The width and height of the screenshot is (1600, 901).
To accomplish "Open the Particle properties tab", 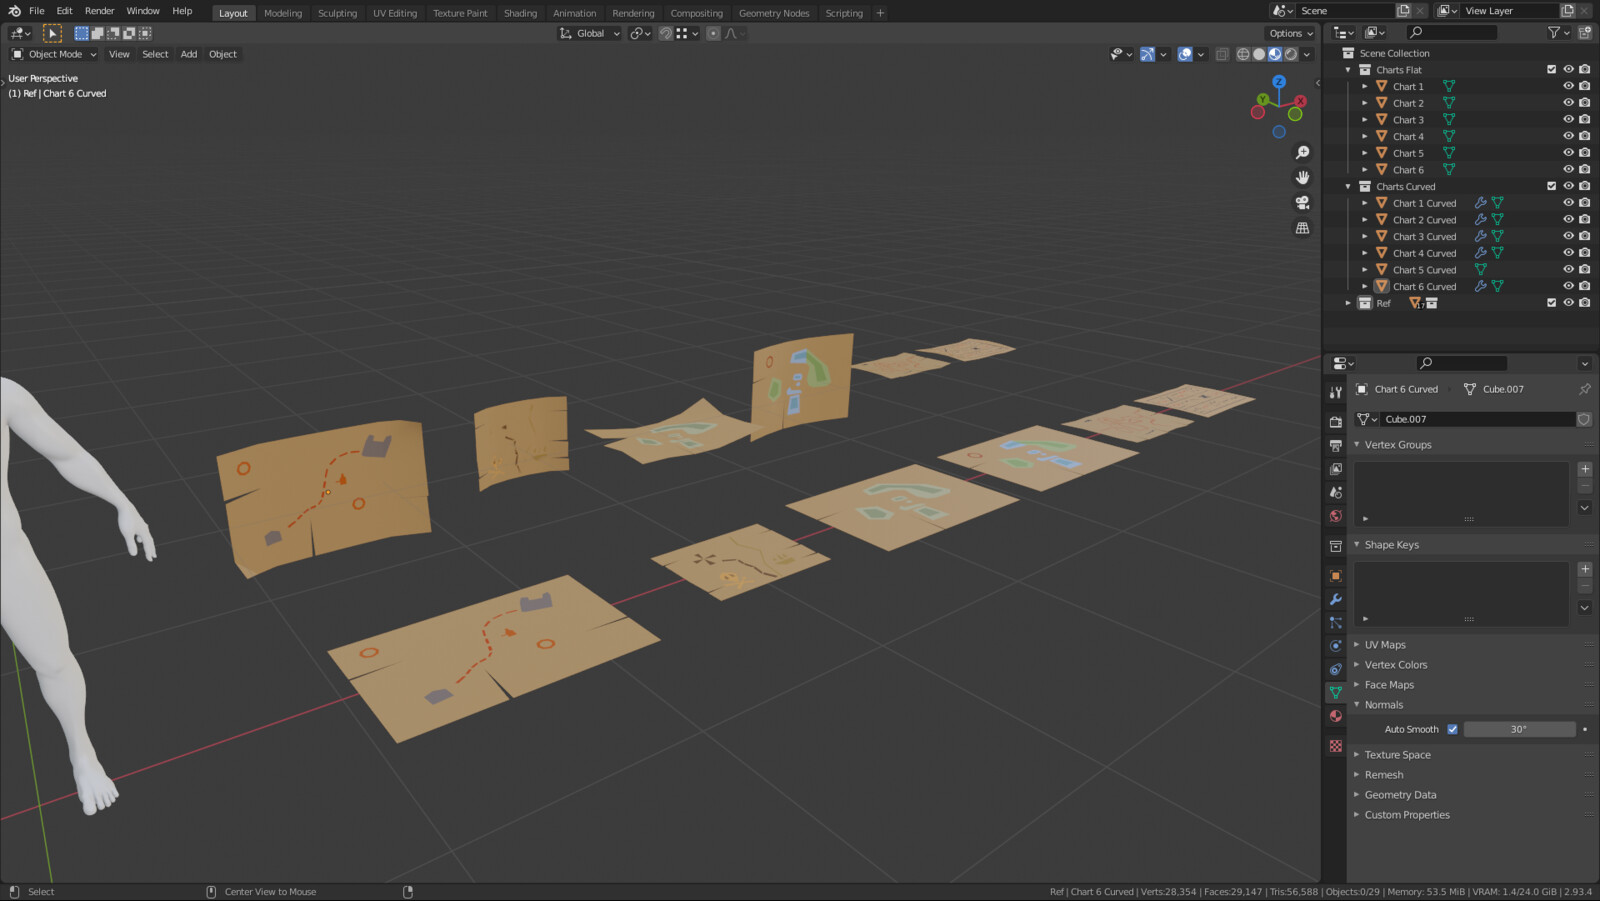I will pyautogui.click(x=1335, y=622).
